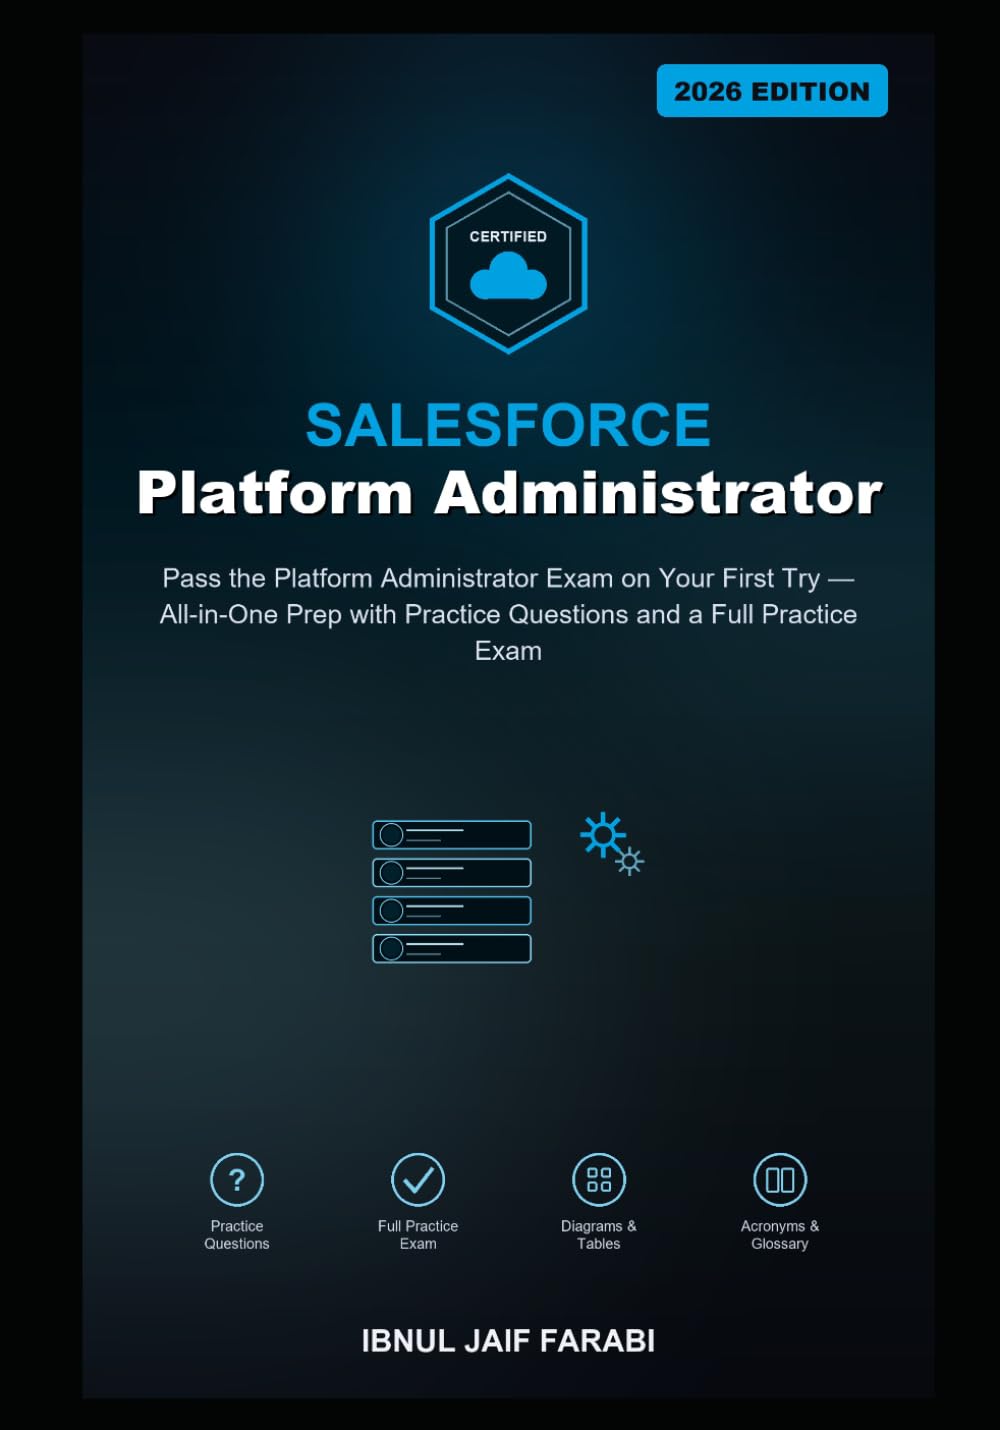Click the 'Acronyms & Glossary' label
Viewport: 1000px width, 1430px height.
pos(780,1235)
